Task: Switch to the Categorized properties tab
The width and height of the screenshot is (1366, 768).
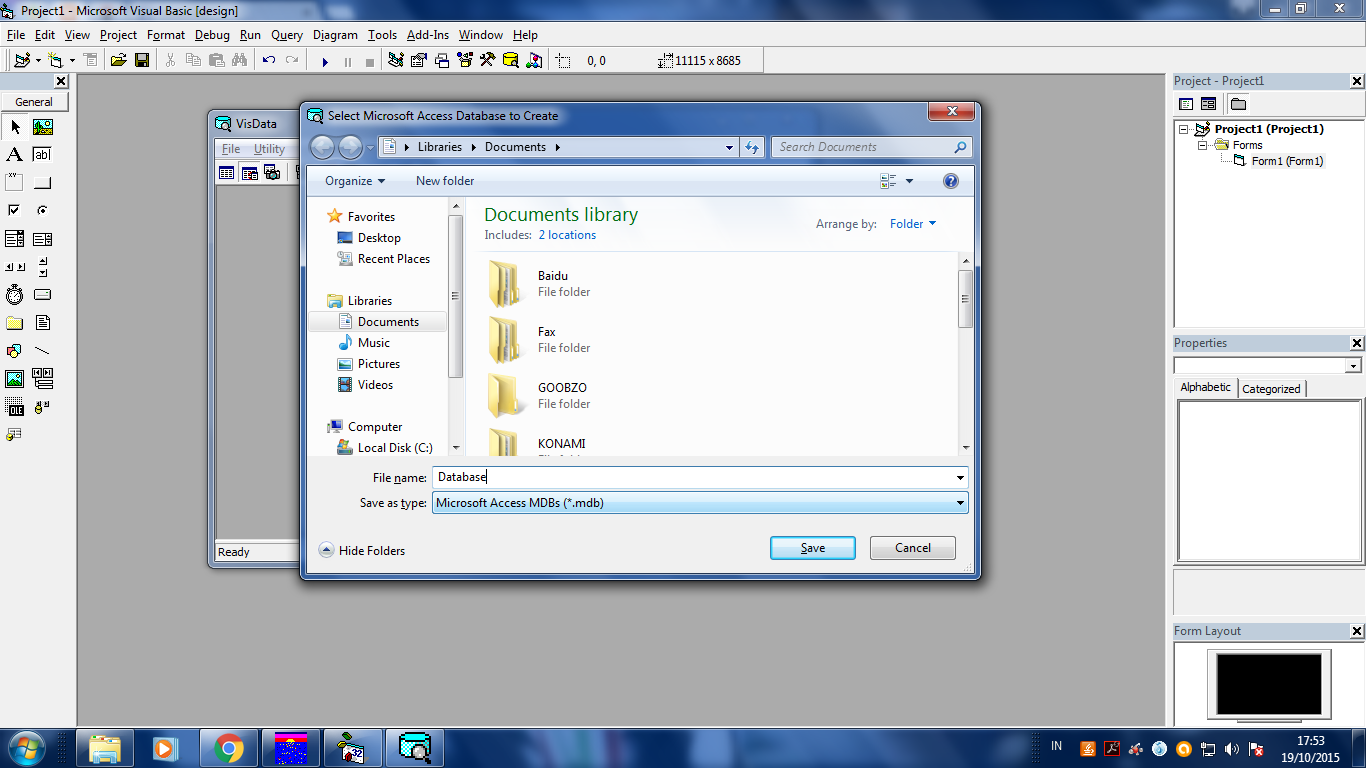Action: point(1271,388)
